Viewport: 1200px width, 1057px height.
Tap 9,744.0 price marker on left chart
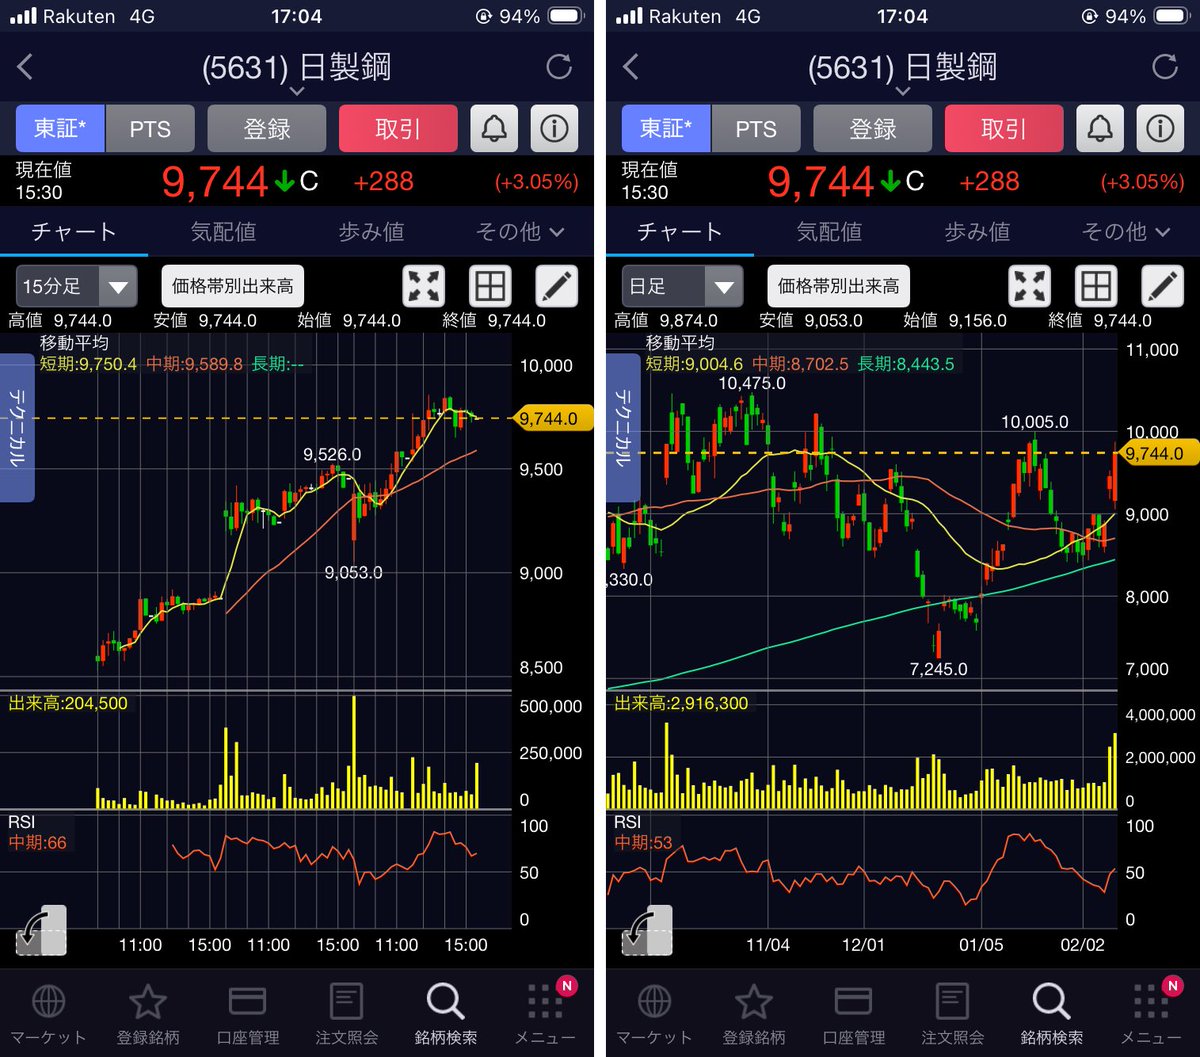click(551, 419)
